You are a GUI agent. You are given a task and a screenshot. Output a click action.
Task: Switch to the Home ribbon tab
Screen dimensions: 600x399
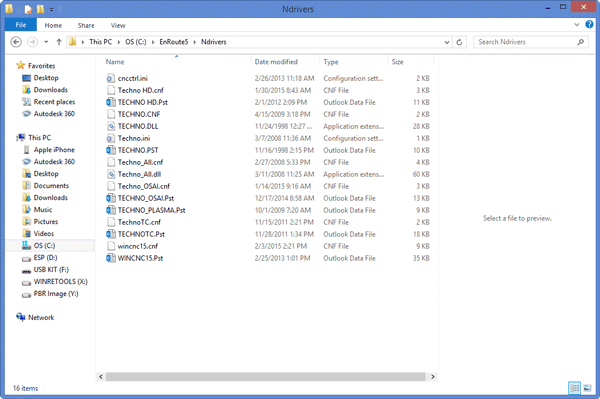click(x=53, y=25)
